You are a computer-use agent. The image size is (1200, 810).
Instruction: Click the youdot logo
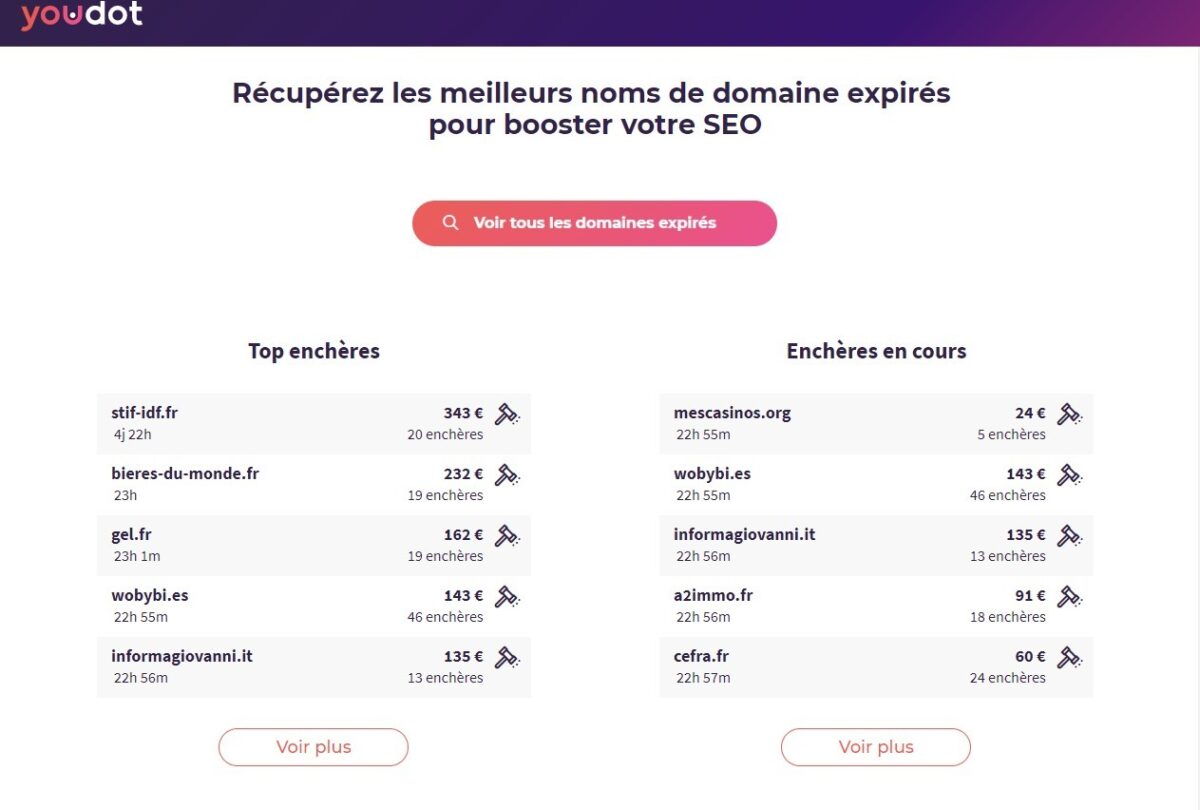coord(82,16)
